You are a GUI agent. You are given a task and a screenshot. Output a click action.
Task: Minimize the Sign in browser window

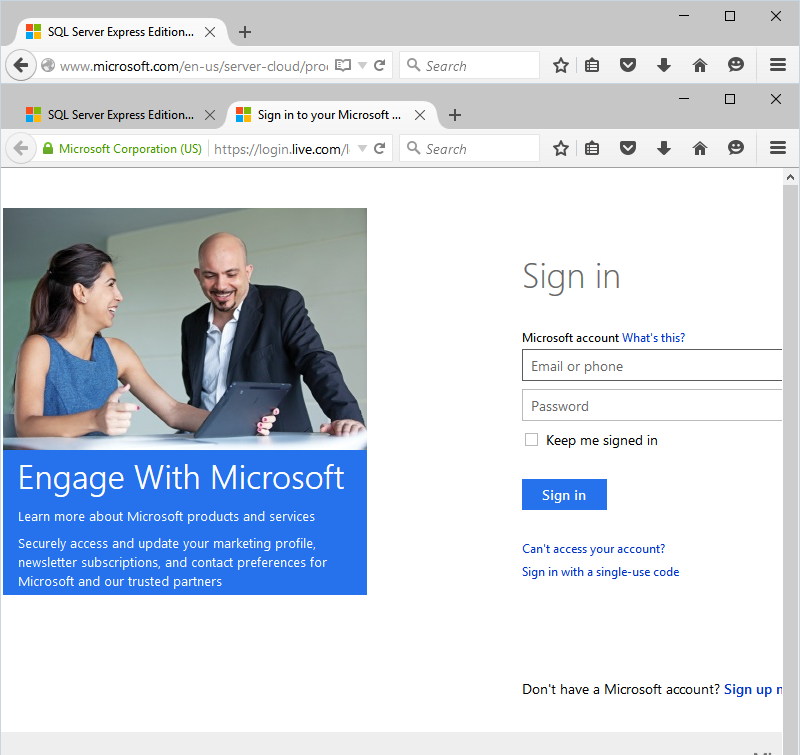click(684, 98)
